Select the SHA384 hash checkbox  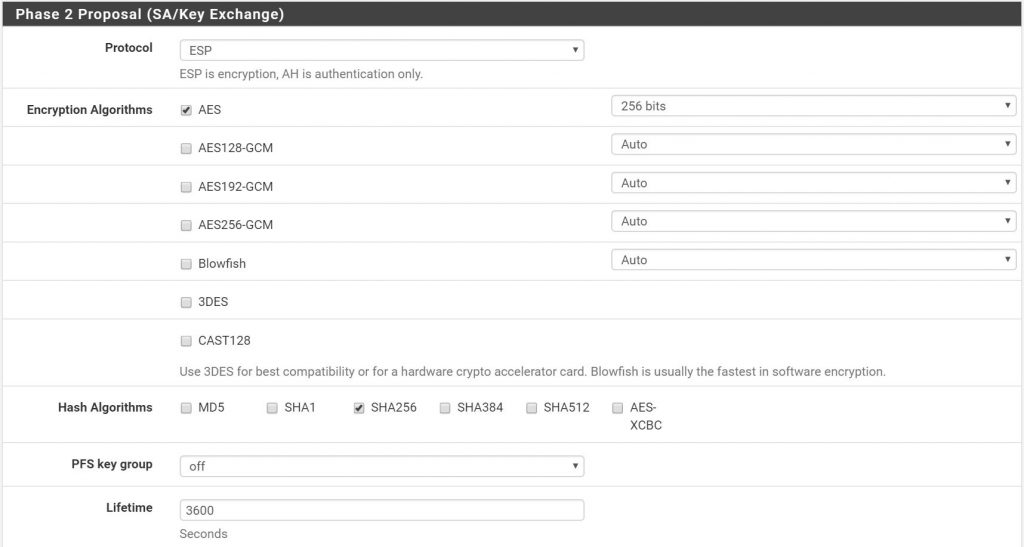445,408
